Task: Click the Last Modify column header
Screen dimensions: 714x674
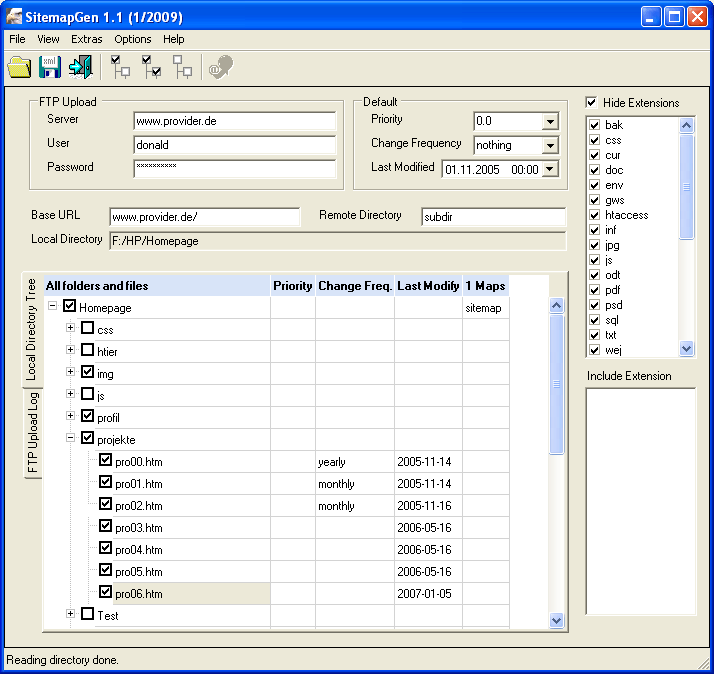Action: tap(428, 286)
